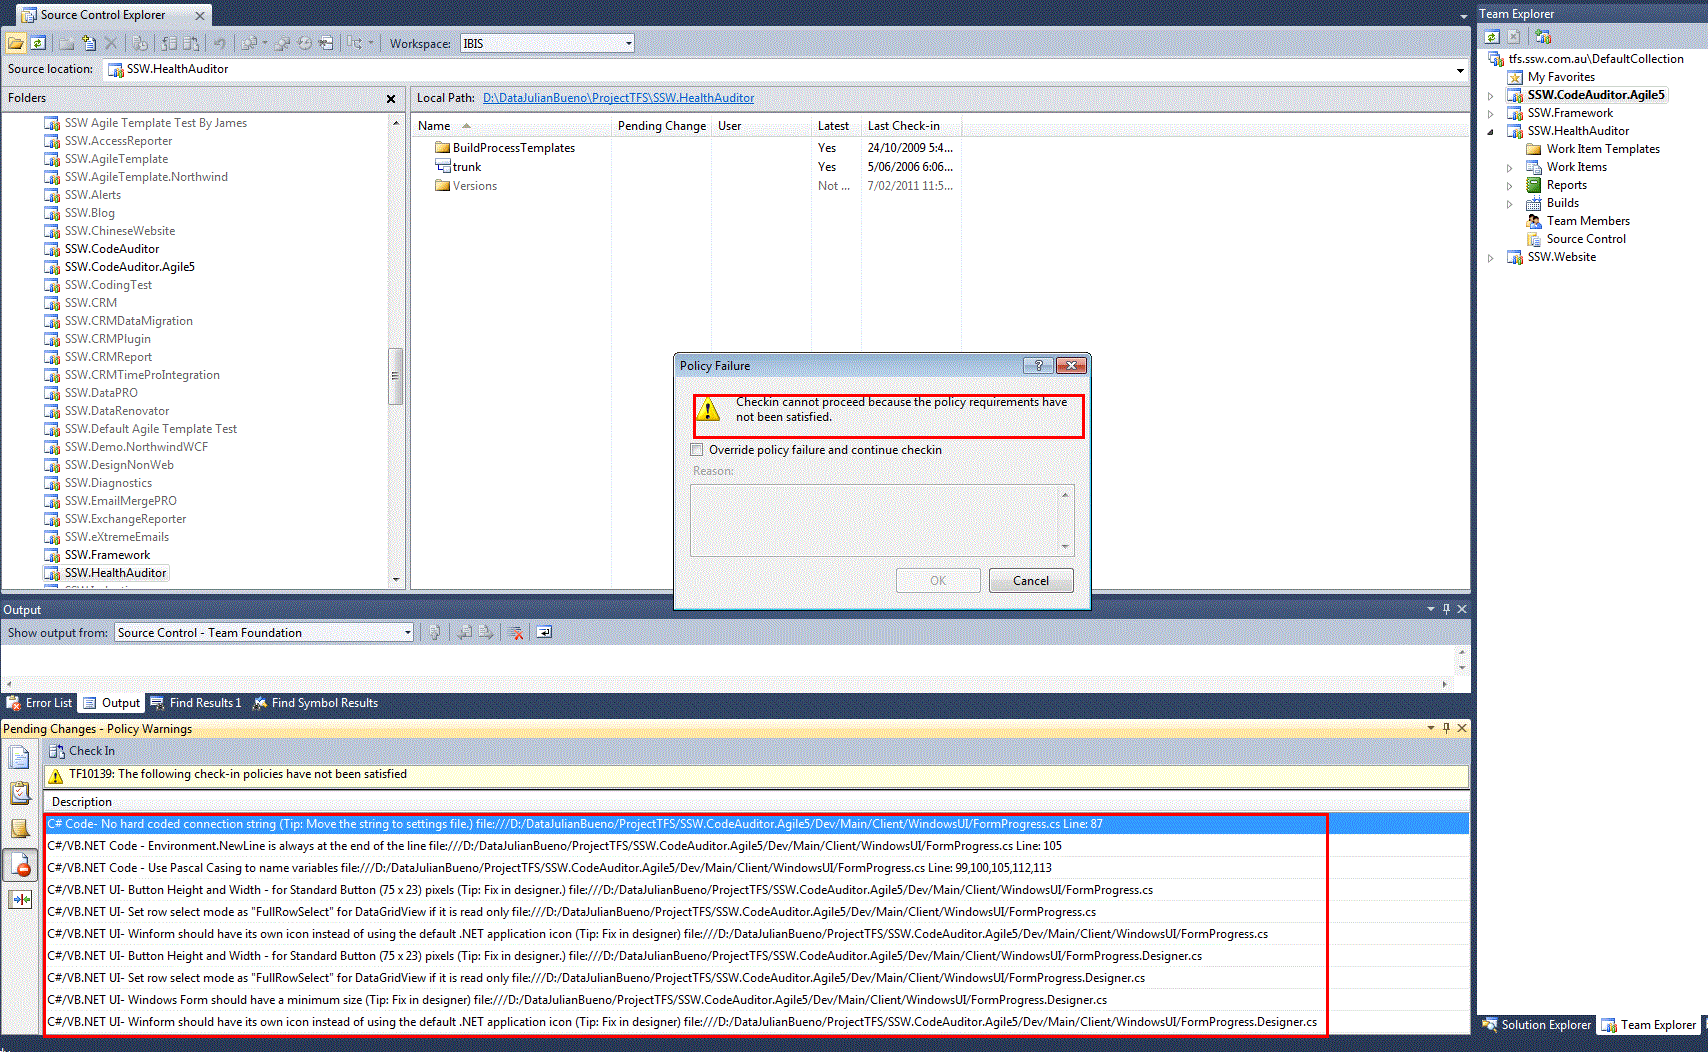Click the Undo Pending Changes arrow icon
1708x1052 pixels.
tap(219, 43)
